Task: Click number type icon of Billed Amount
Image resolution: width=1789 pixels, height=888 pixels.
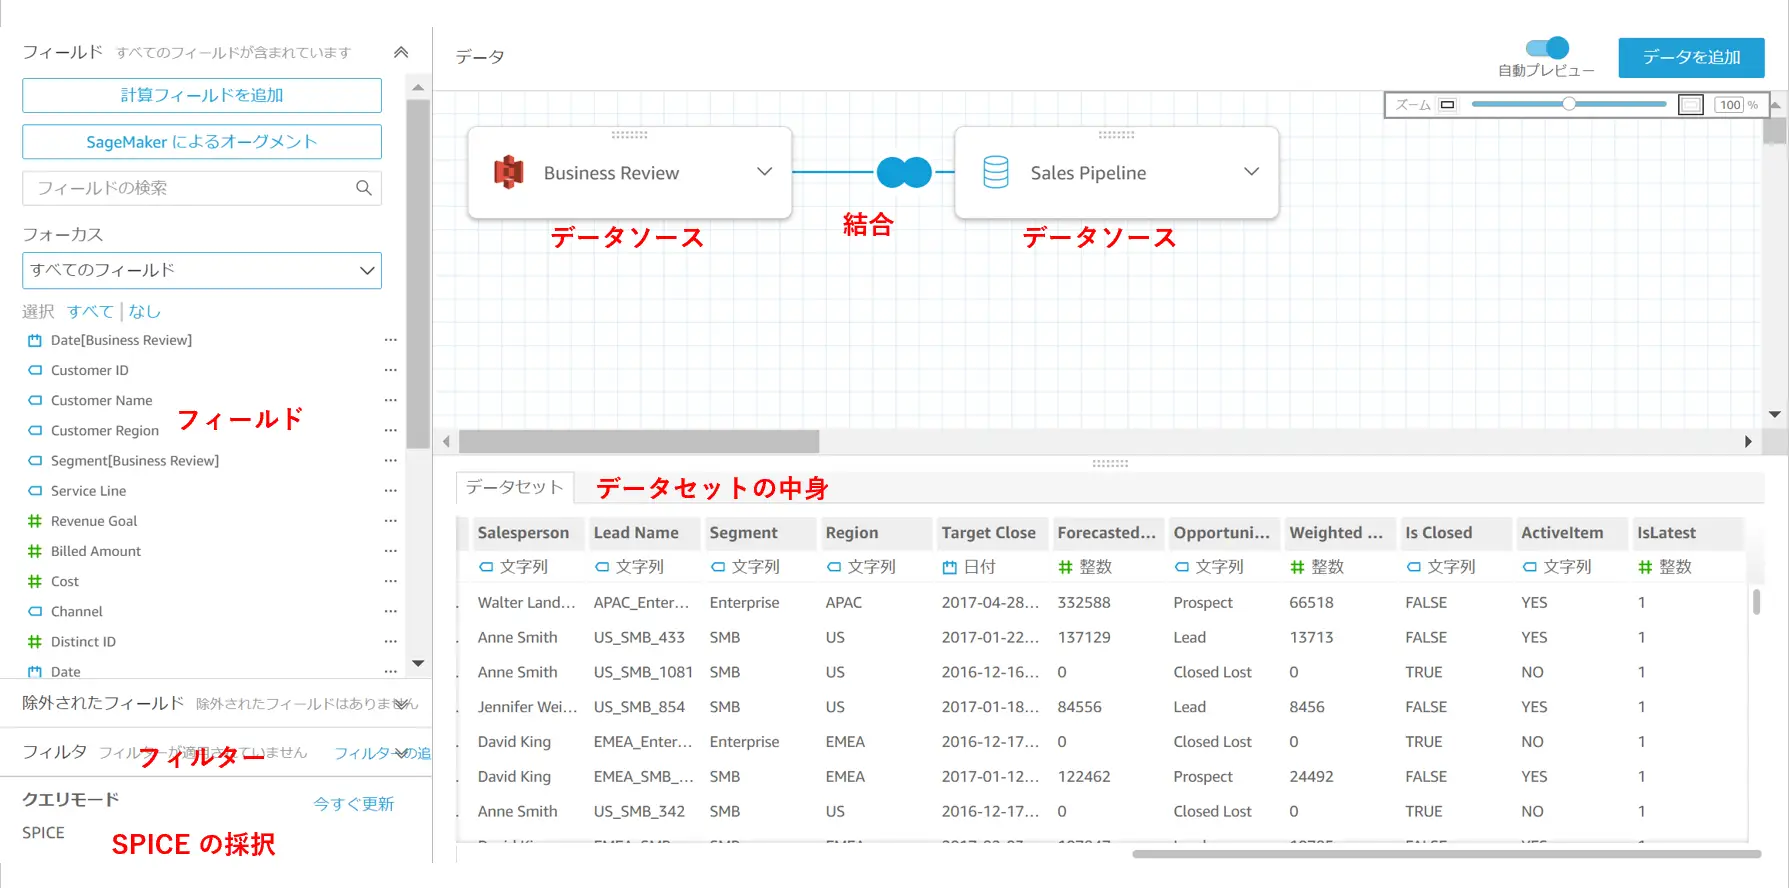Action: coord(35,551)
